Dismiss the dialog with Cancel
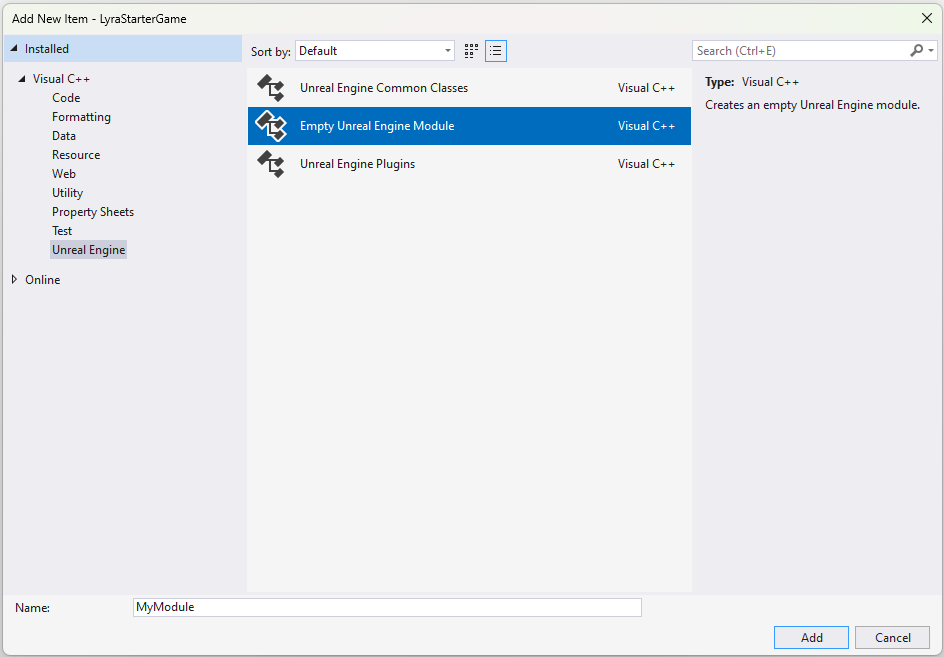This screenshot has width=944, height=657. 892,637
